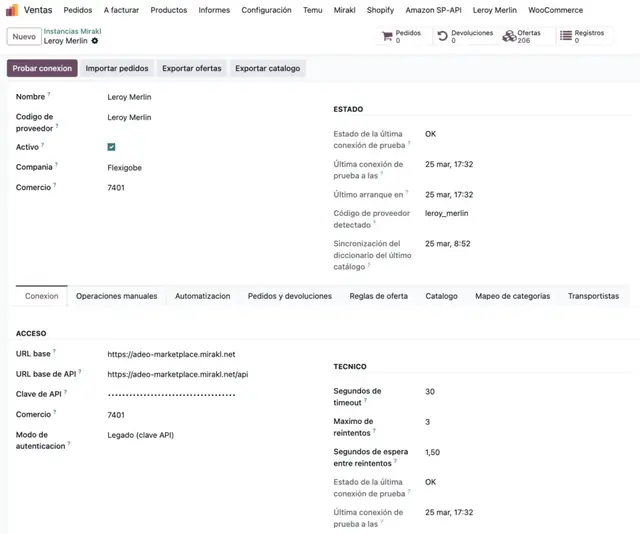Toggle the Activo checkbox

111,147
